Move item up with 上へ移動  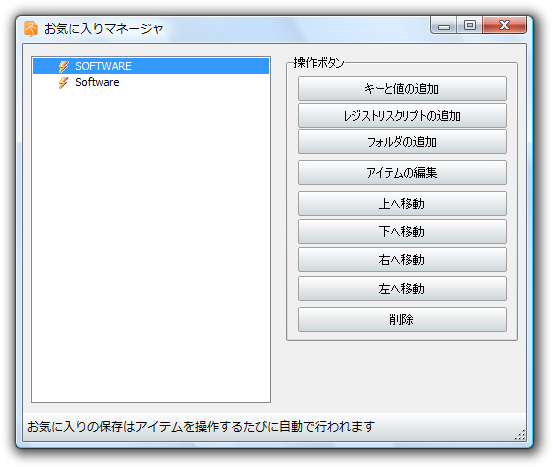tap(402, 204)
